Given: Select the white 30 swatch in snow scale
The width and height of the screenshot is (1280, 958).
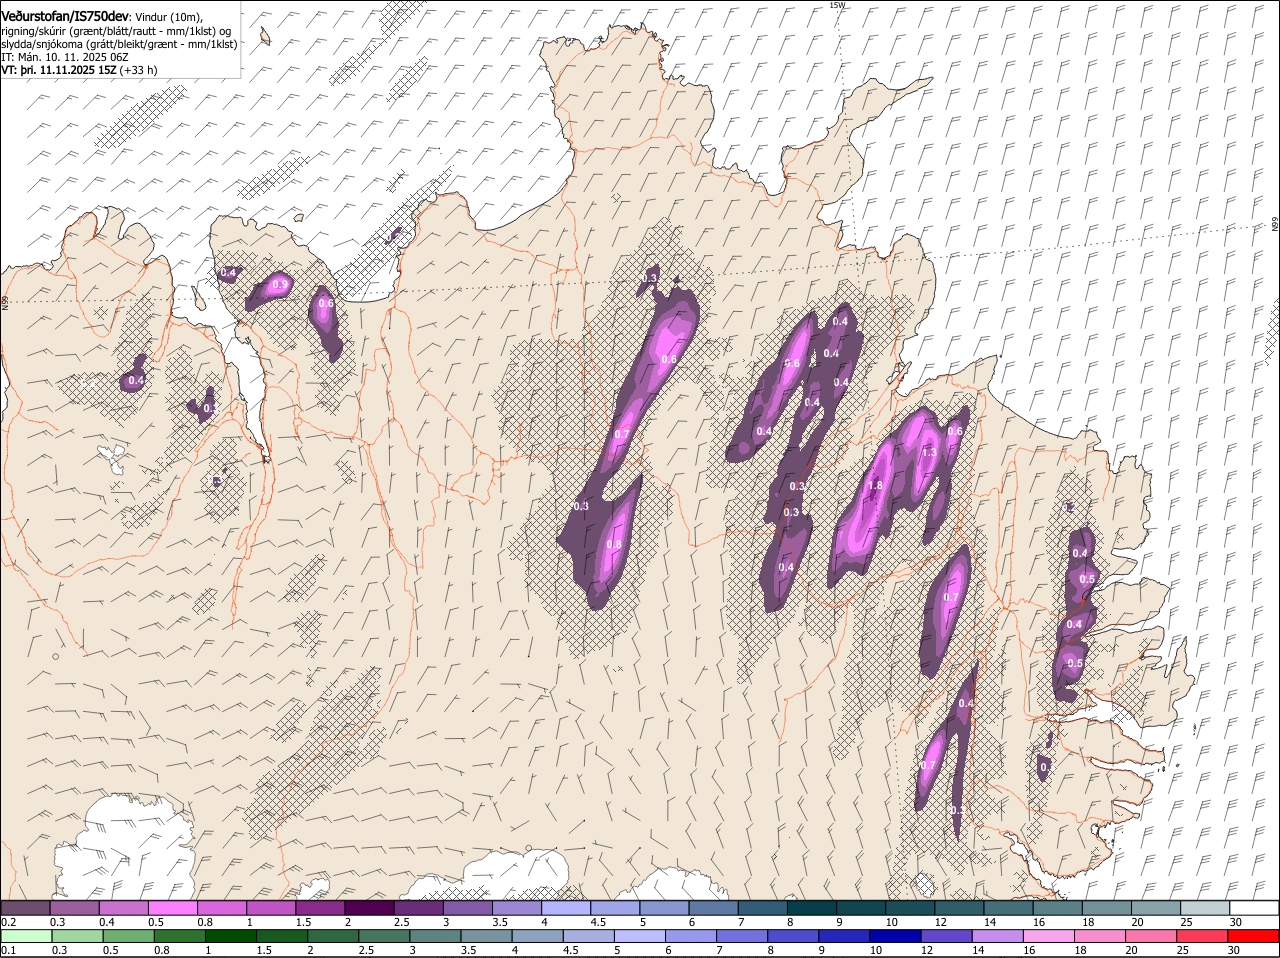Looking at the screenshot, I should [x=1254, y=908].
